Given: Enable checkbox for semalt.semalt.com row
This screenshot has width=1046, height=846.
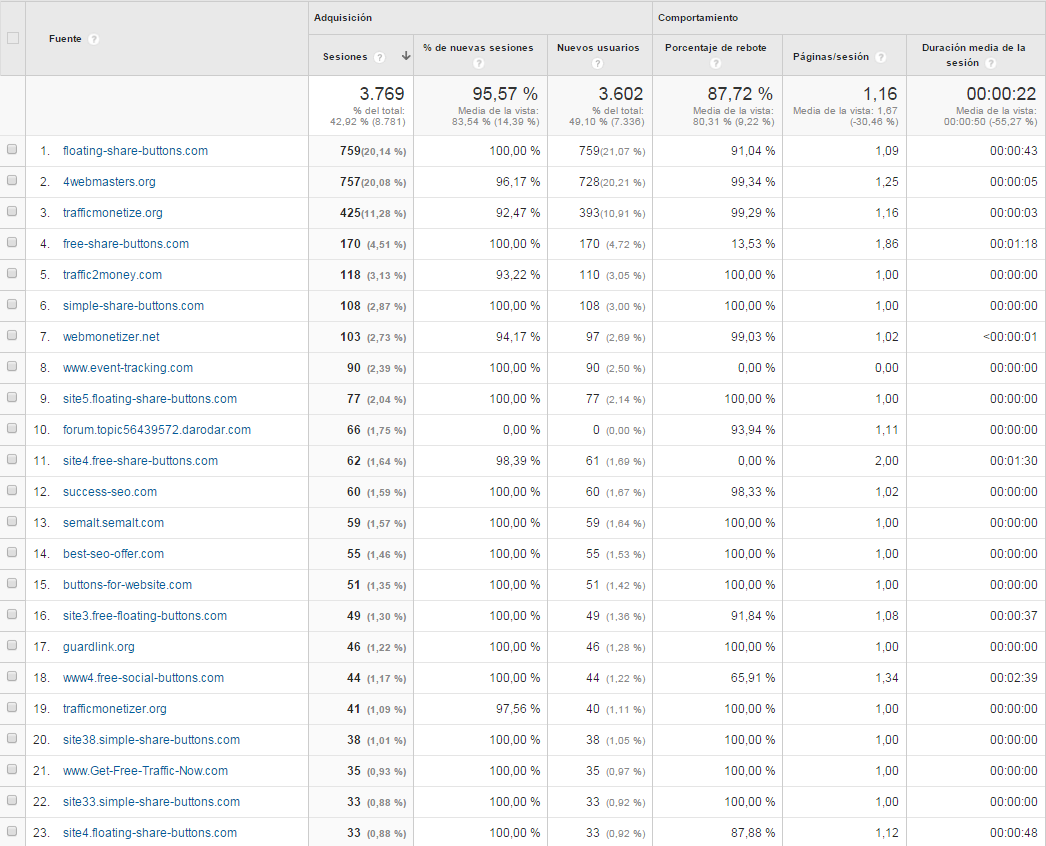Looking at the screenshot, I should (x=13, y=522).
